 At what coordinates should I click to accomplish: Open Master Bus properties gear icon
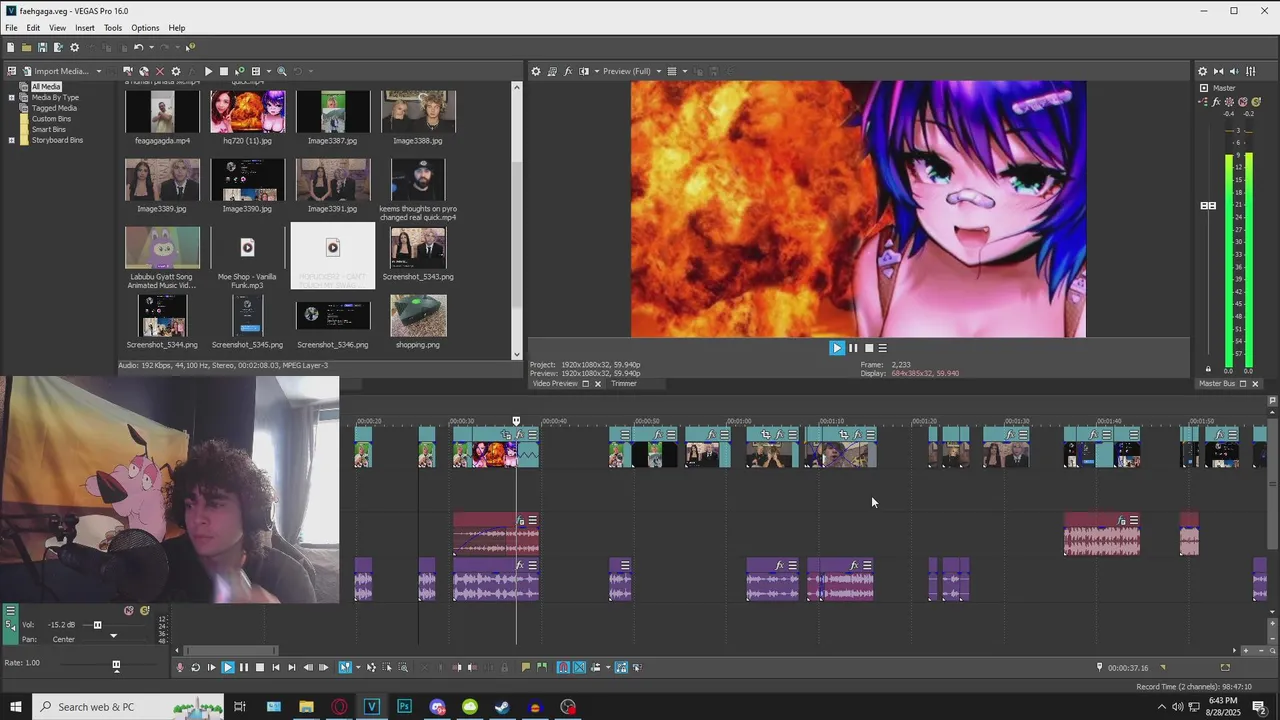[x=1202, y=71]
